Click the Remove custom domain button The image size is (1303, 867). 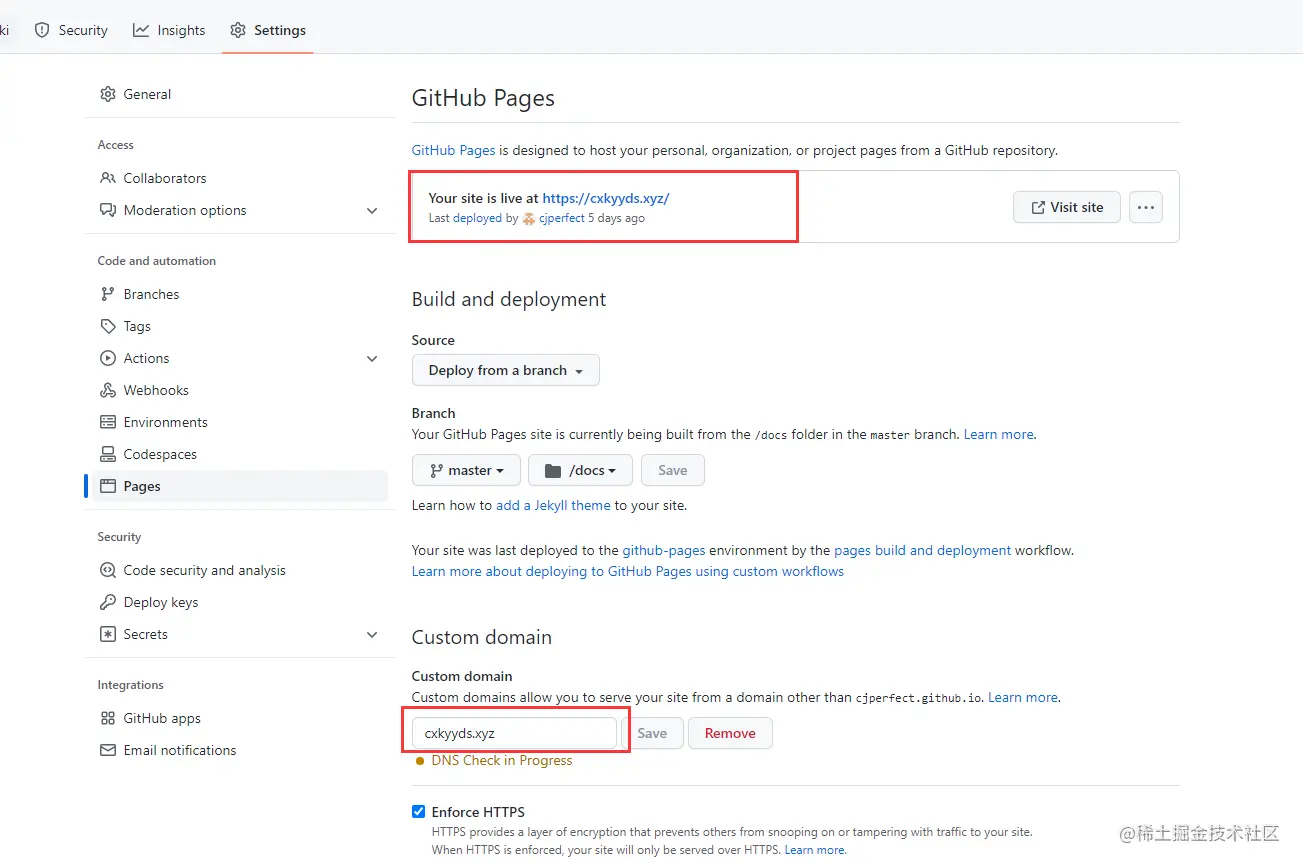coord(730,733)
